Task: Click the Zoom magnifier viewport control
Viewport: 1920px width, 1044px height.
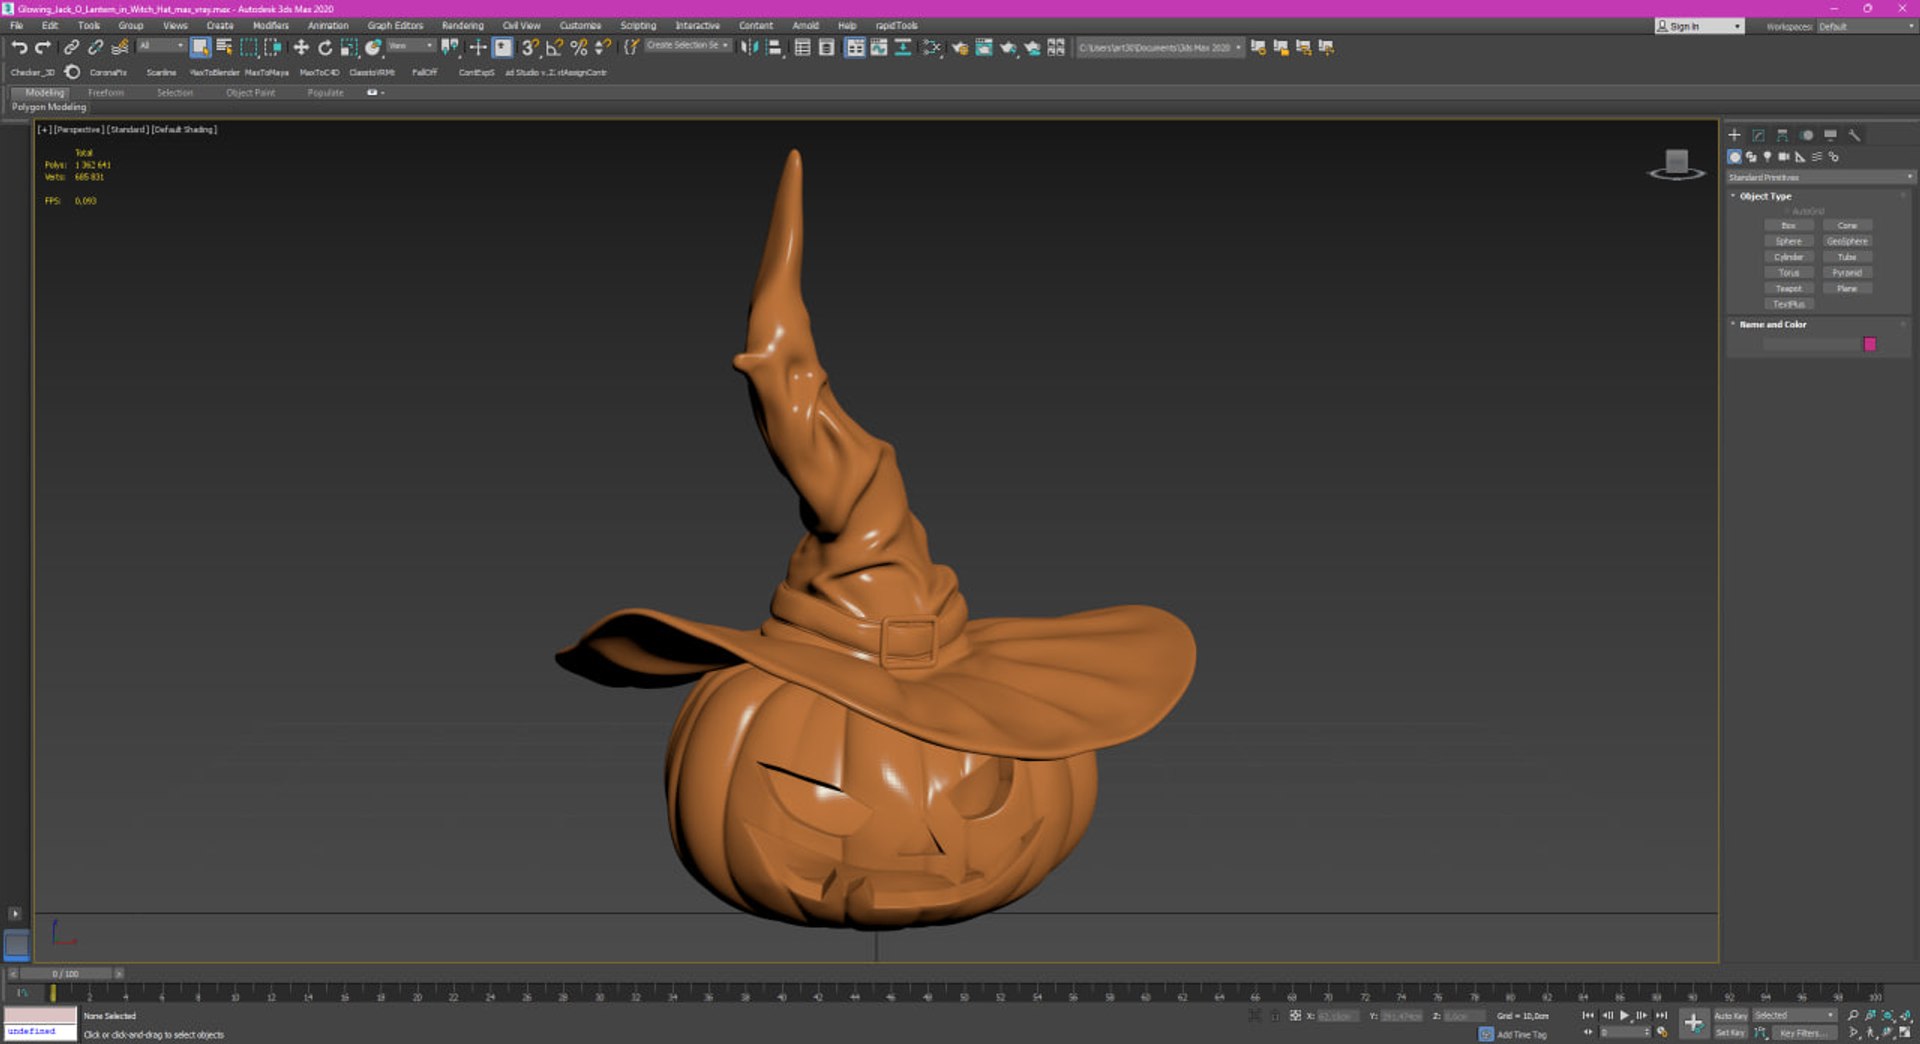Action: tap(1853, 1015)
